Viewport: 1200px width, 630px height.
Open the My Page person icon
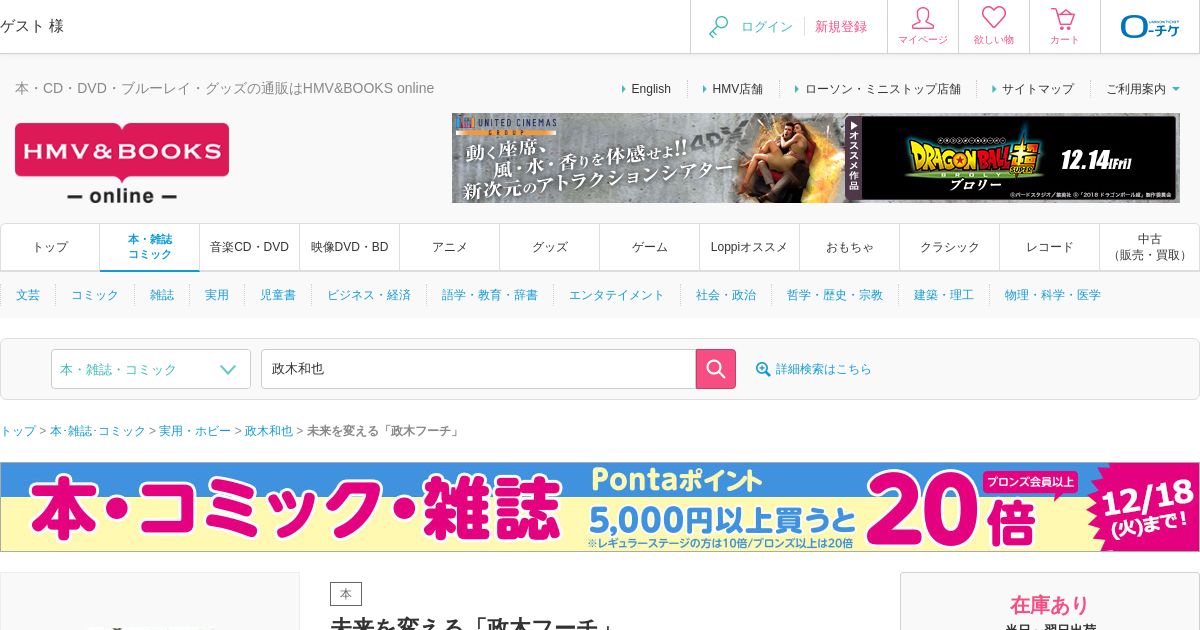(x=923, y=19)
